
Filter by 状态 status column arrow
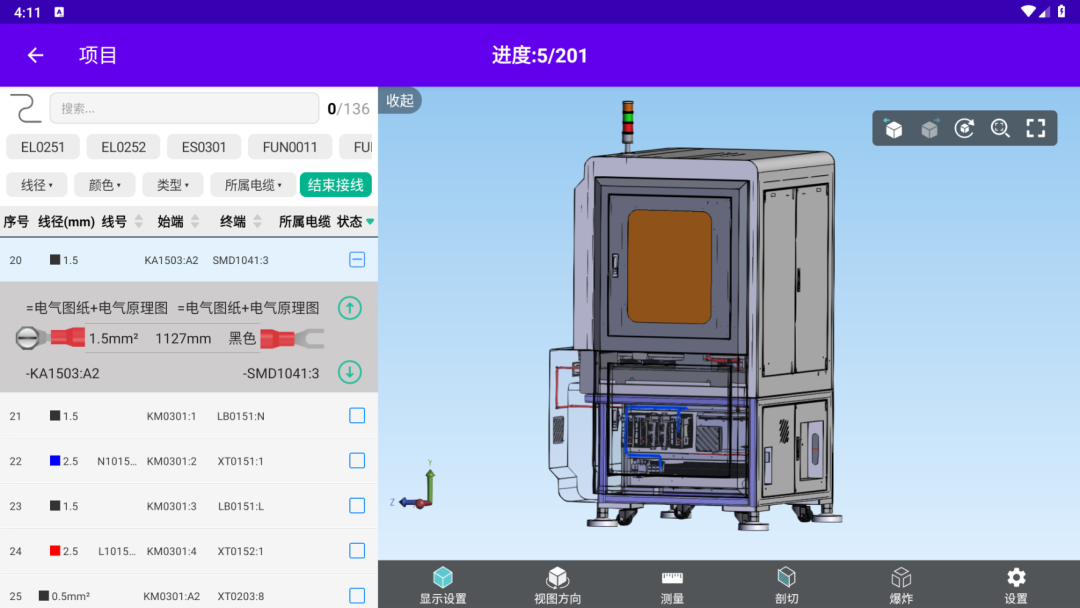(370, 222)
